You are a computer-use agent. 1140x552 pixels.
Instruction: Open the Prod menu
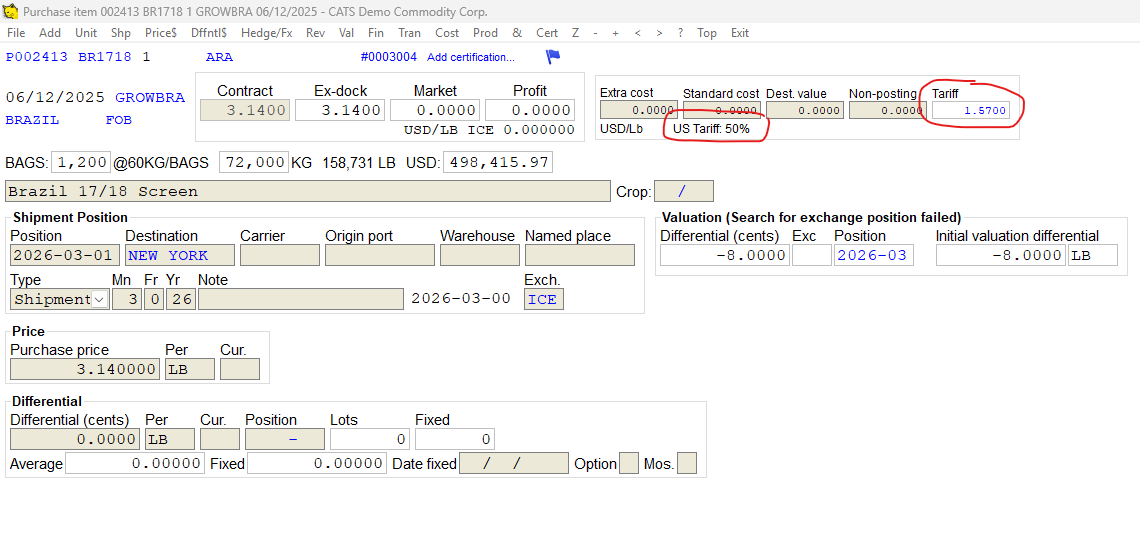click(485, 33)
